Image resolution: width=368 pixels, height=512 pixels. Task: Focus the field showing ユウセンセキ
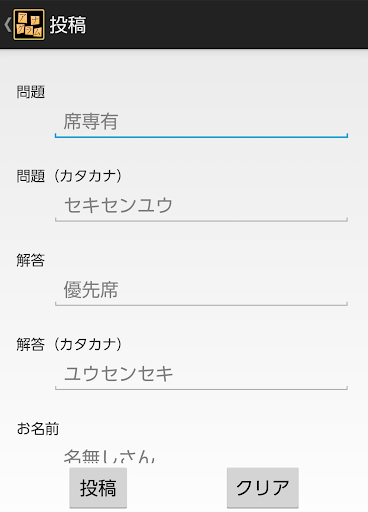[201, 374]
